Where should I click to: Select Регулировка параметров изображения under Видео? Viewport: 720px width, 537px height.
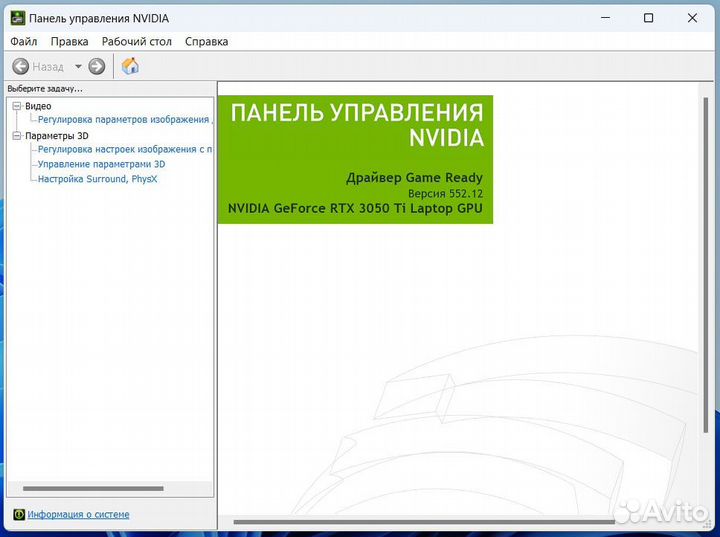[x=124, y=119]
